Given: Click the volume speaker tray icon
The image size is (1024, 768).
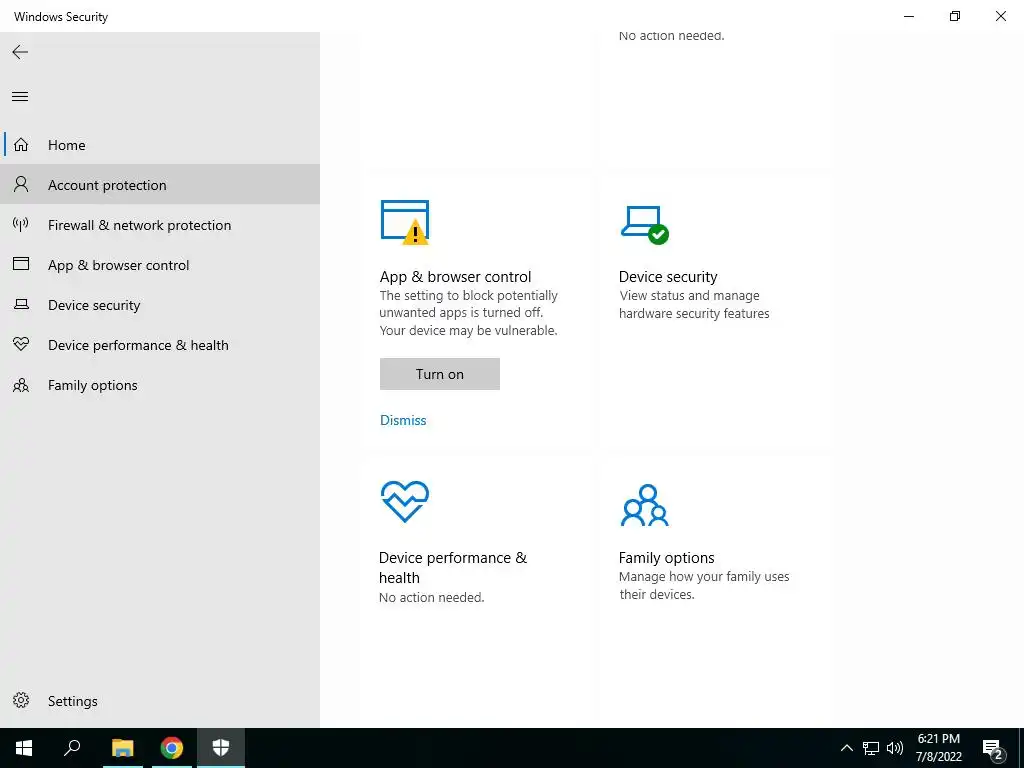Looking at the screenshot, I should click(895, 748).
